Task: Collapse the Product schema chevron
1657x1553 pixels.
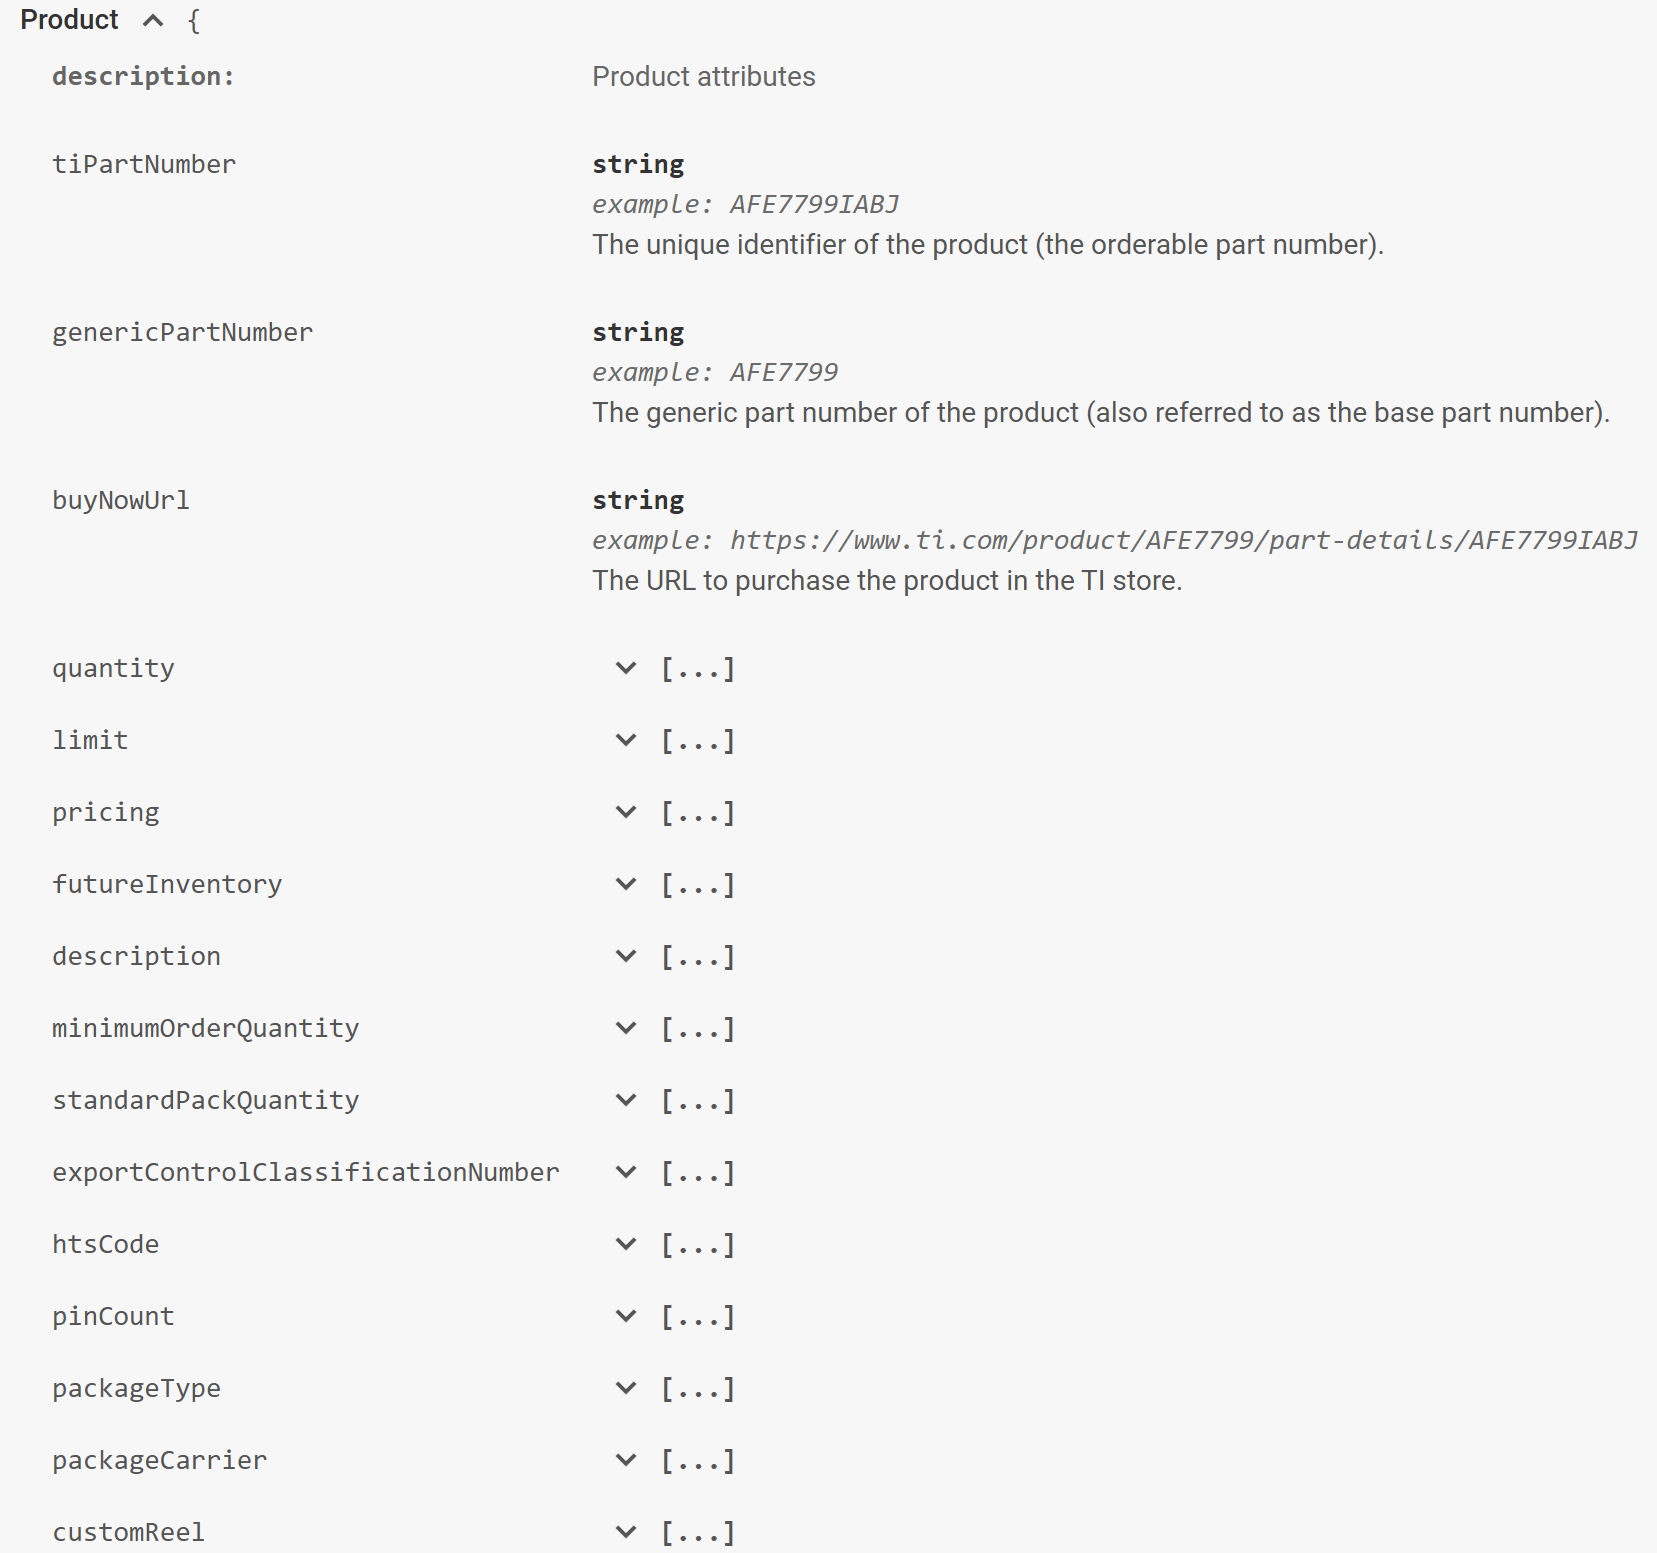Action: 153,20
